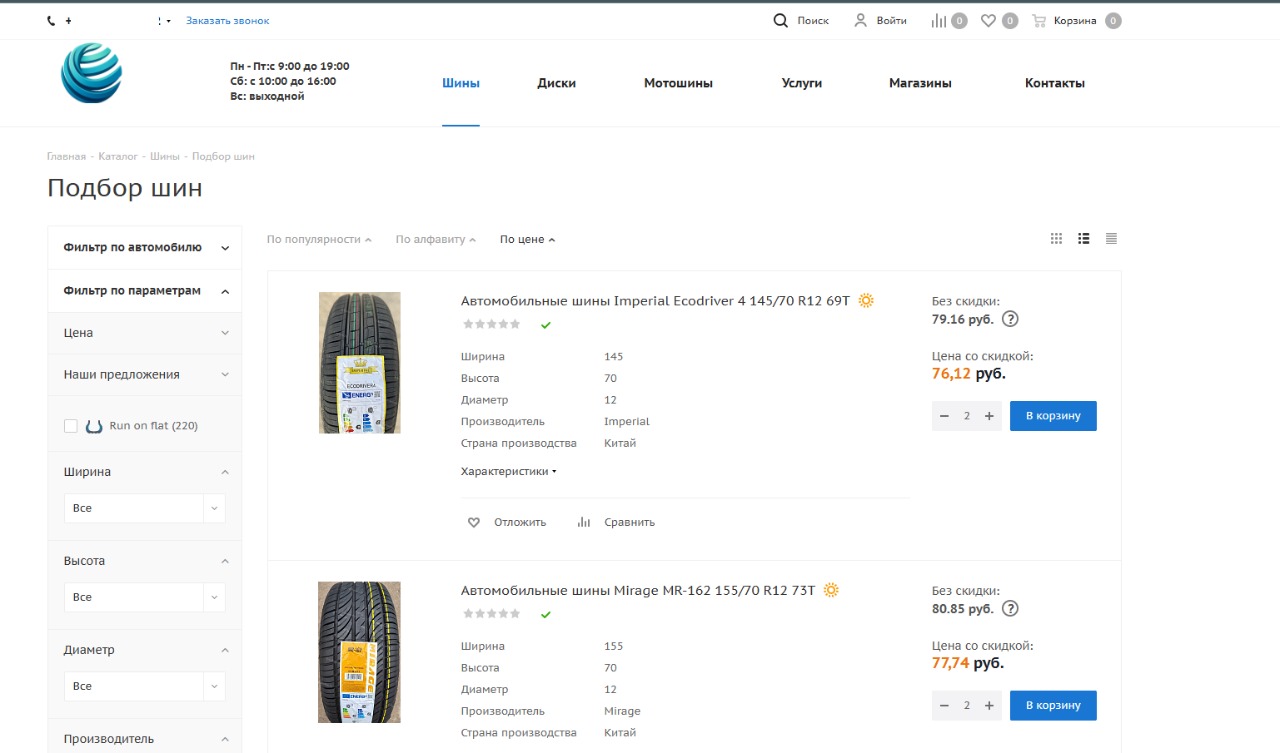Decrease quantity for Imperial tire
The image size is (1280, 753).
pos(945,416)
